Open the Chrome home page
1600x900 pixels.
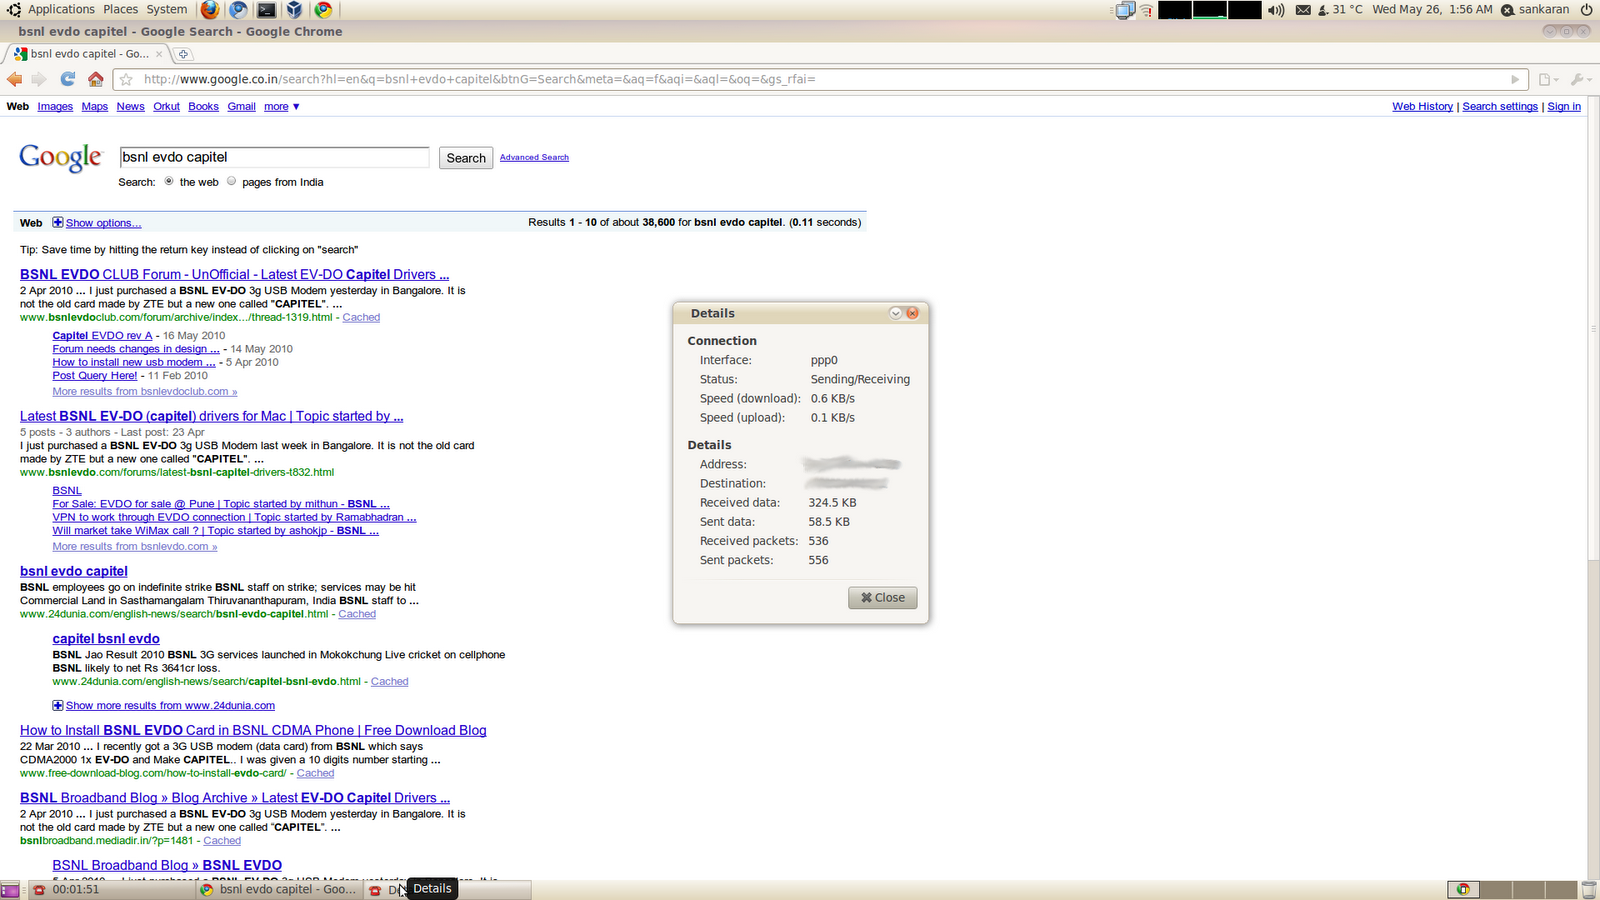tap(96, 79)
